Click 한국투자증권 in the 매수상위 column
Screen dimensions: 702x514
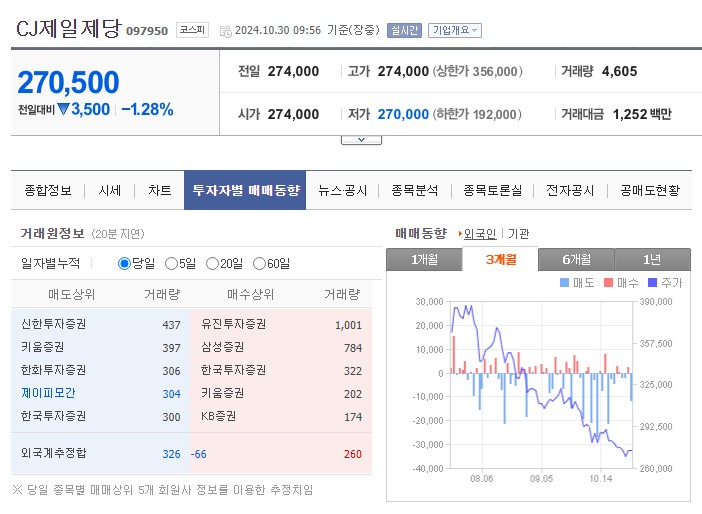click(x=233, y=370)
